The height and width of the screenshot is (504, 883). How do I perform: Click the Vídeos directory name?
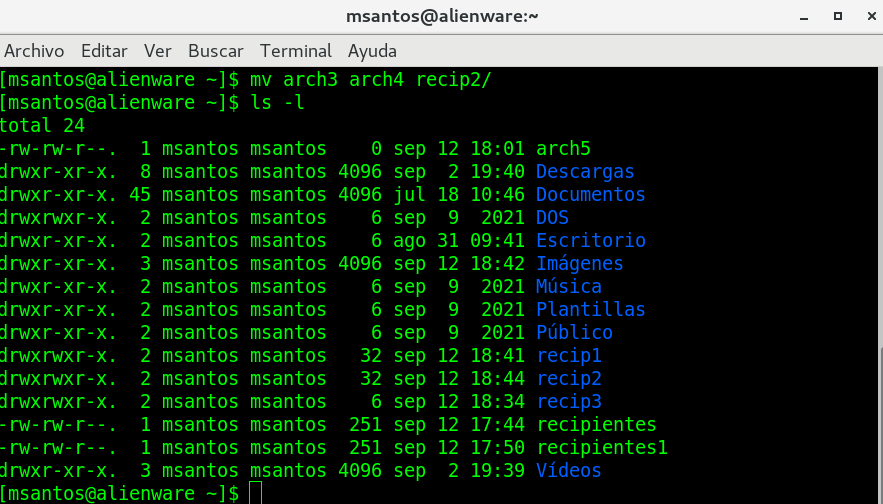pyautogui.click(x=568, y=470)
